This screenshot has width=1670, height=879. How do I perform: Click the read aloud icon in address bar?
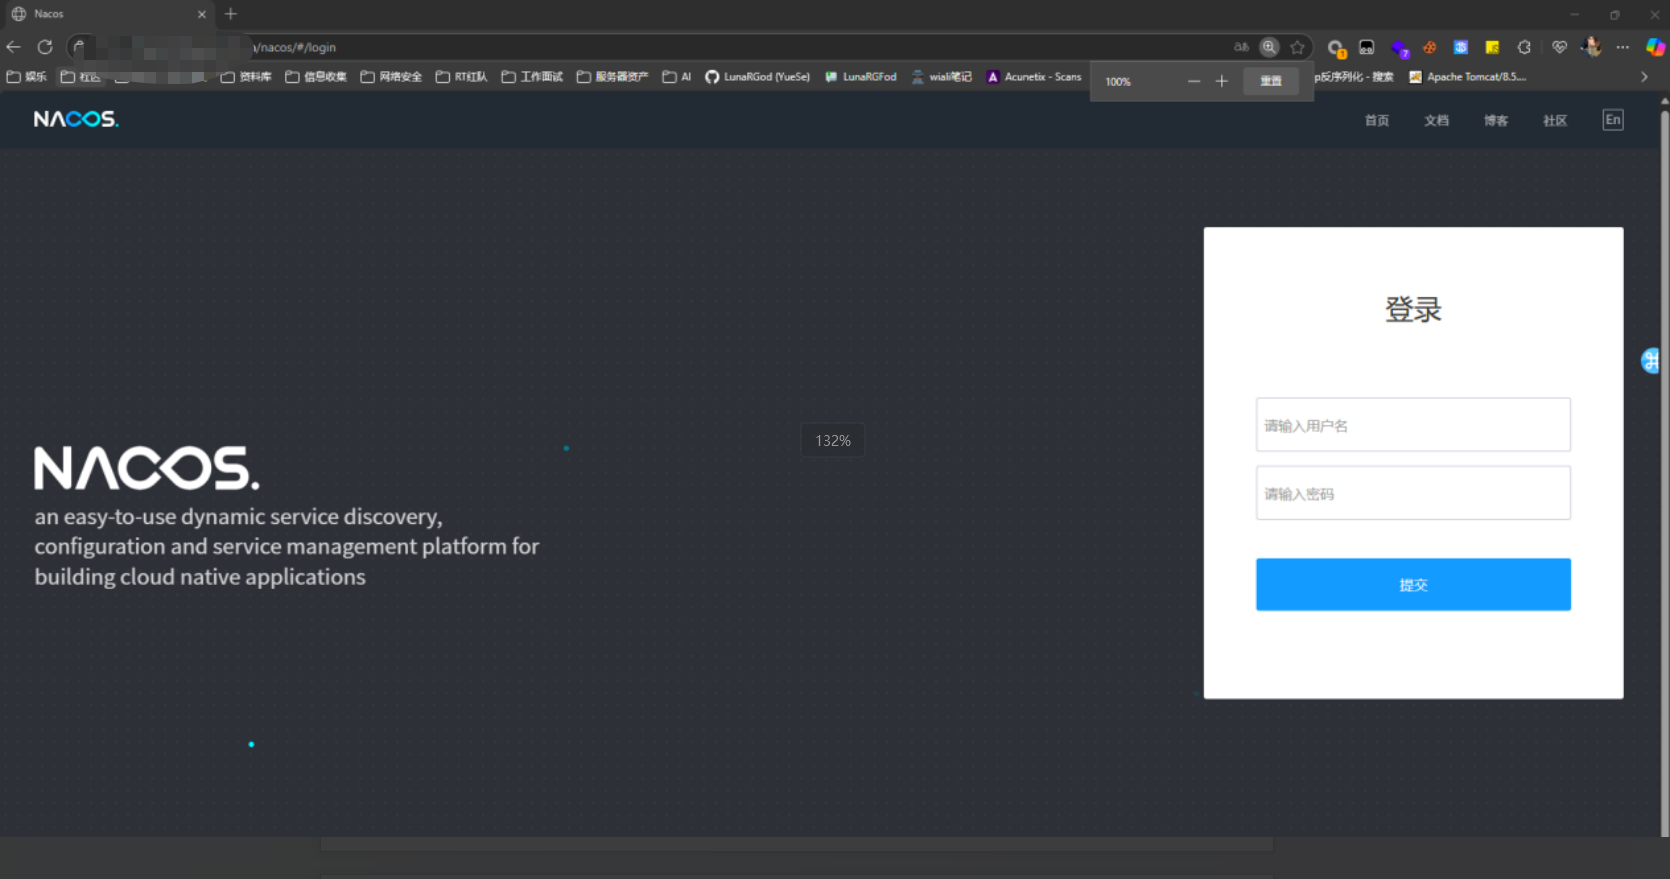[x=1241, y=47]
